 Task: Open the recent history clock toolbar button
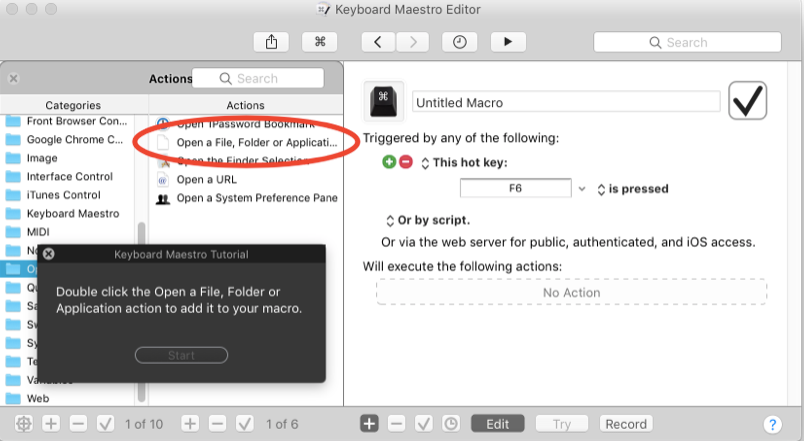click(x=459, y=42)
